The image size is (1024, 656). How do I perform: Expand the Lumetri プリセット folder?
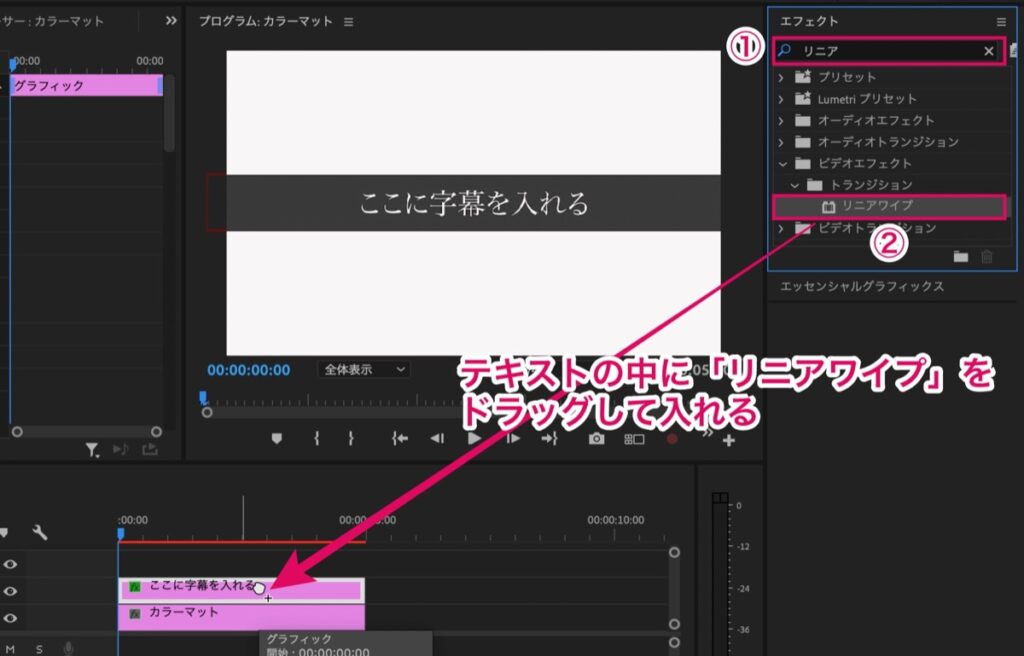pos(782,99)
